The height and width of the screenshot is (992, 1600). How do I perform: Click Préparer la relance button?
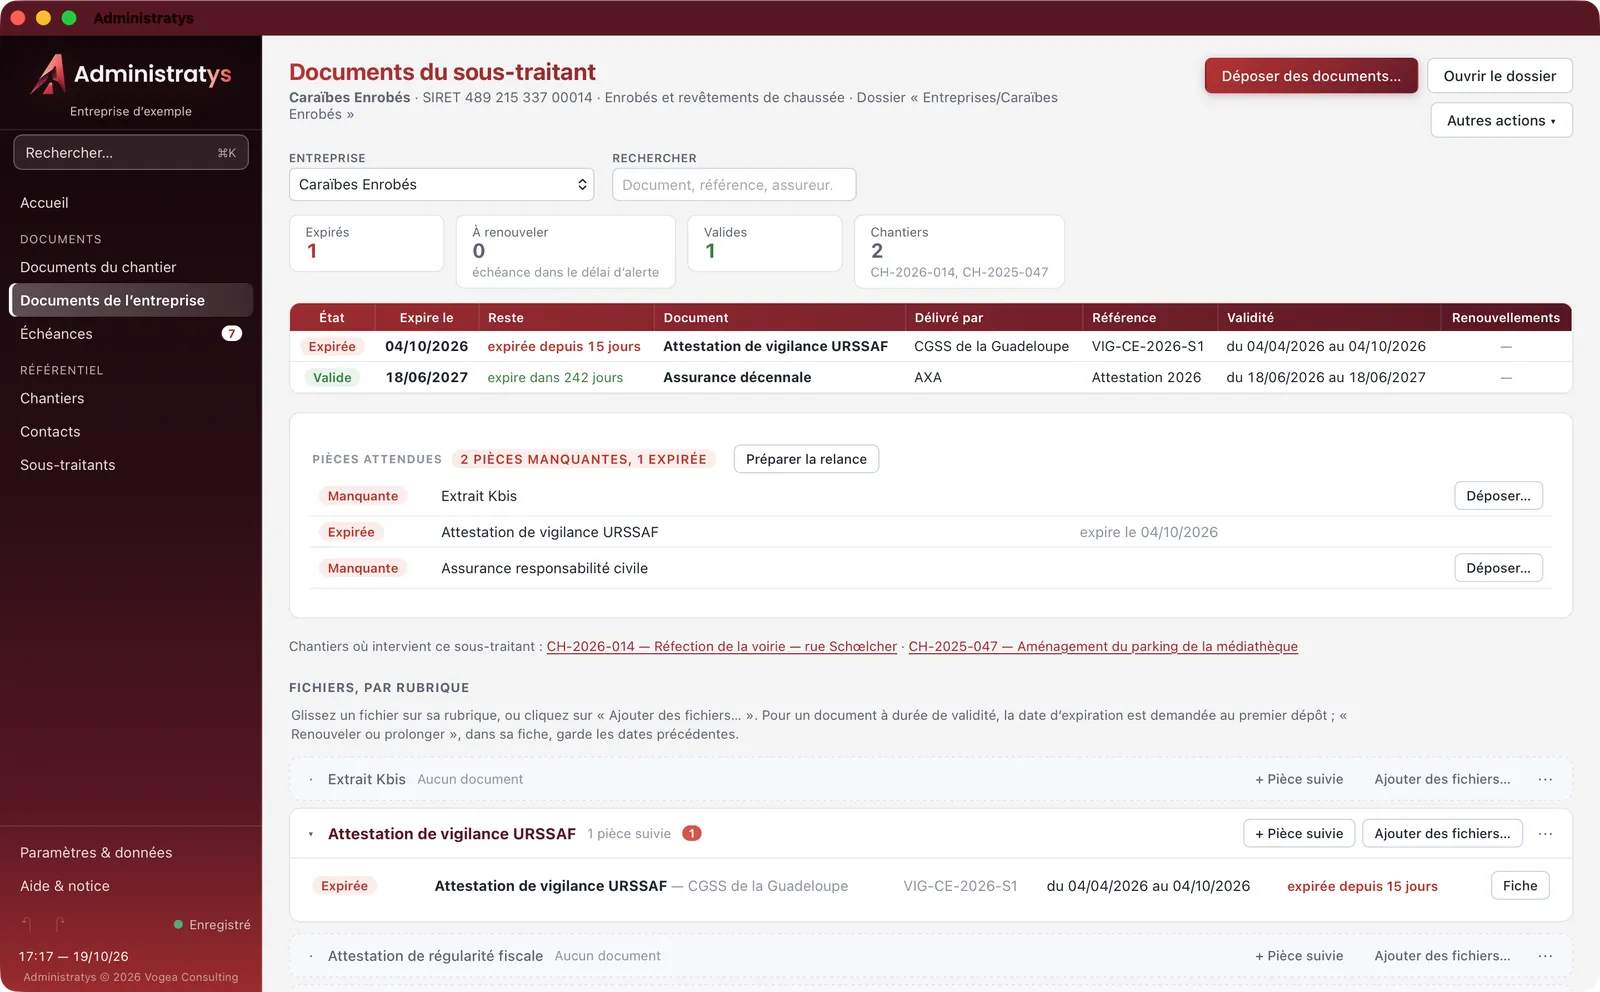[806, 459]
